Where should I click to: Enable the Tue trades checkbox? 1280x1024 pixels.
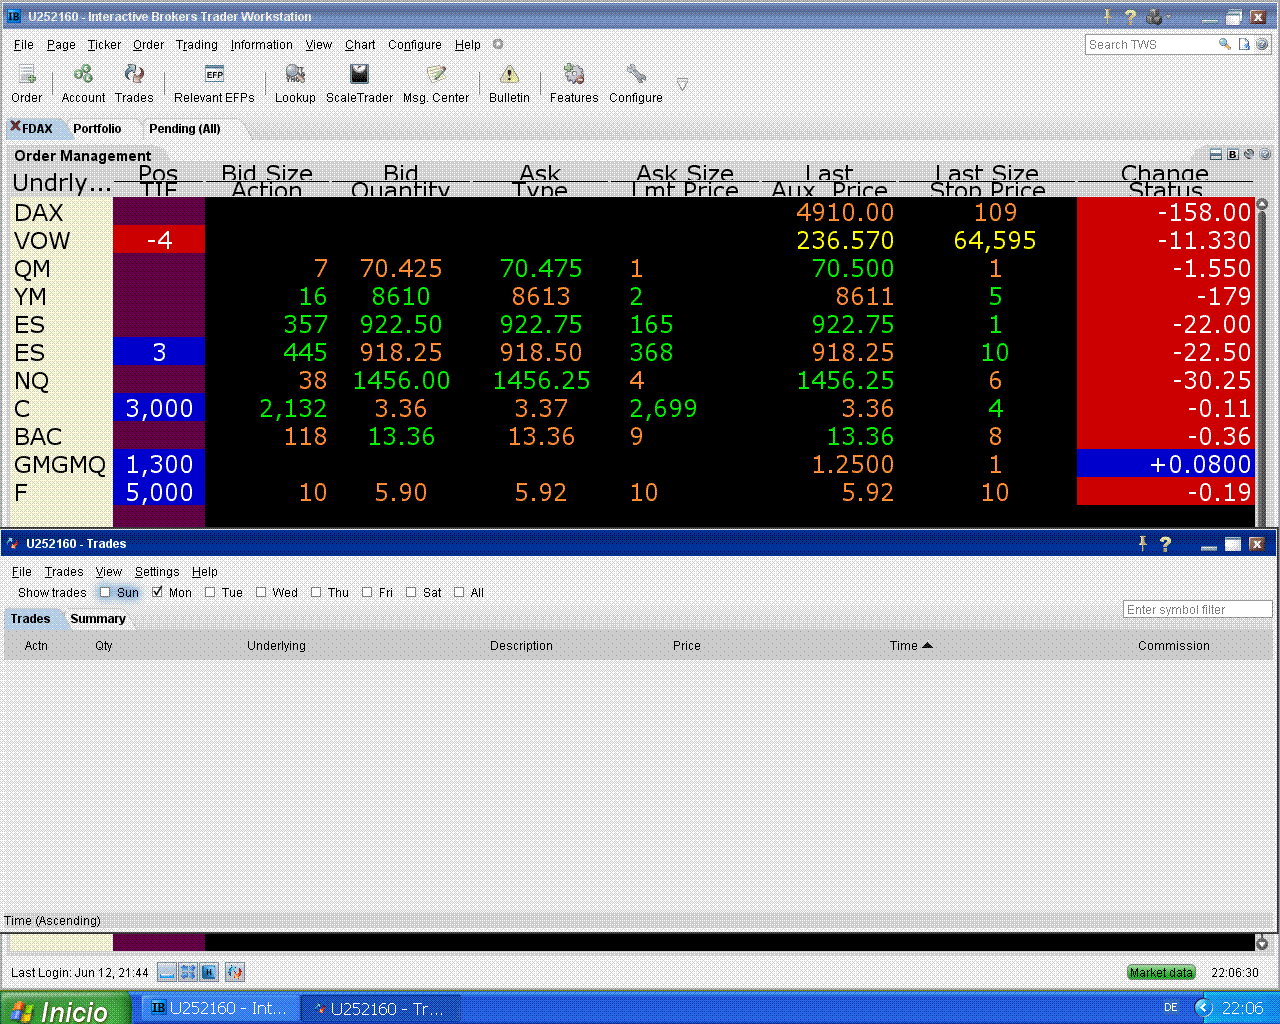tap(210, 592)
